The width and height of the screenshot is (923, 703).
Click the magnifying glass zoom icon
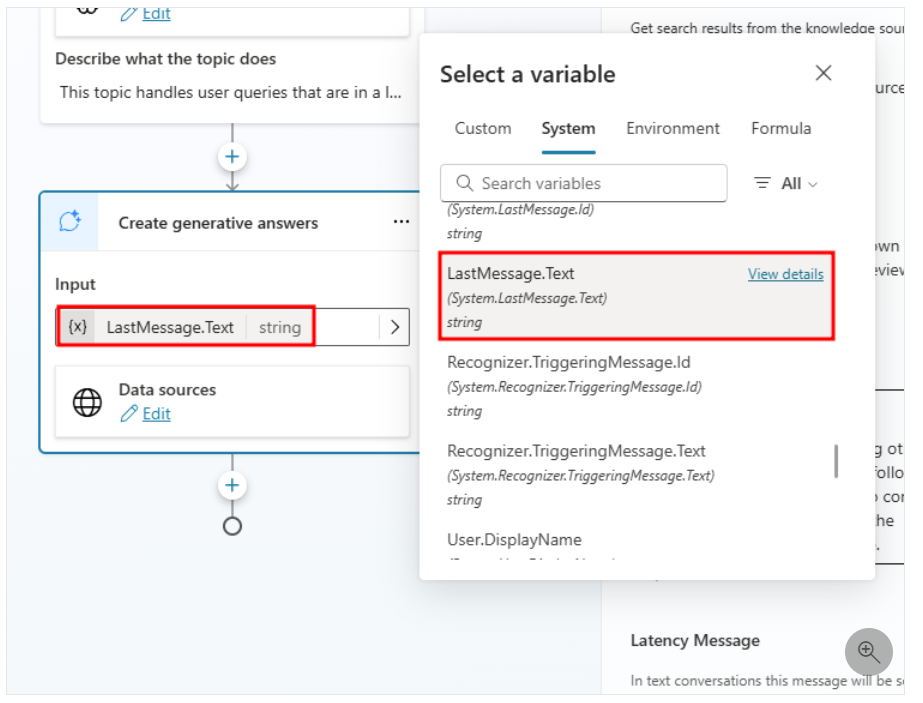coord(868,653)
